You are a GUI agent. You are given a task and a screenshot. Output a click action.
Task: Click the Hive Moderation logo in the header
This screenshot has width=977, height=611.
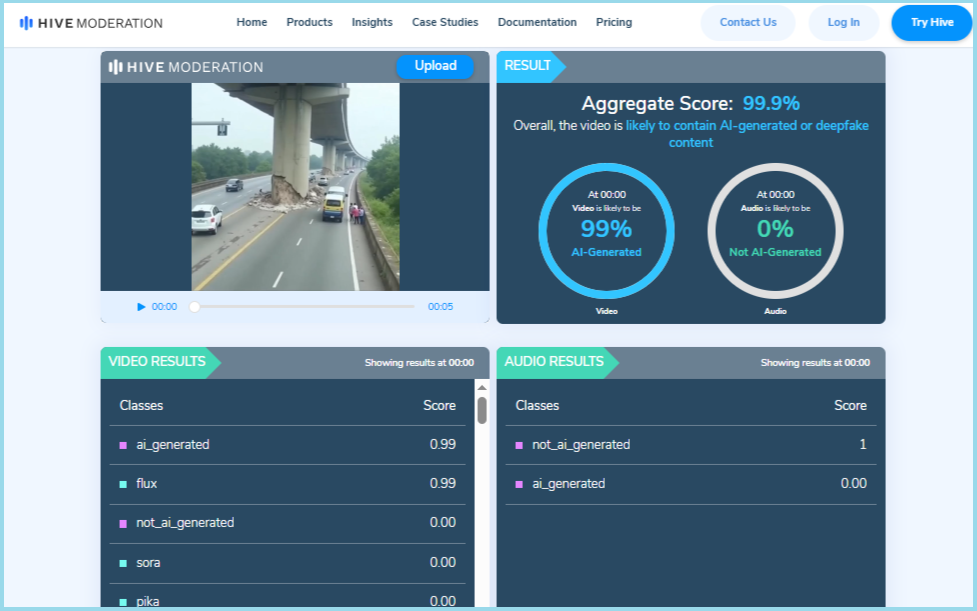tap(91, 23)
